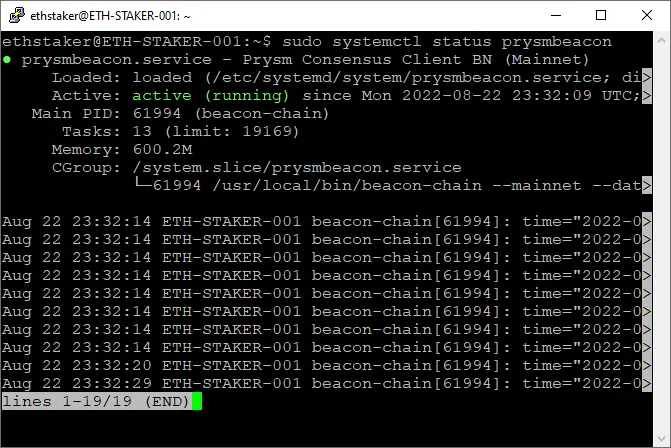Click the Main PID 61994 value

click(157, 113)
